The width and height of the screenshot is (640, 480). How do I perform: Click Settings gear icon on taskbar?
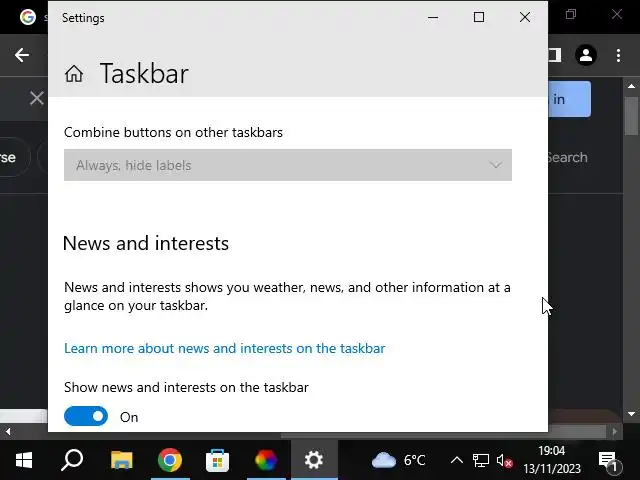[x=314, y=460]
